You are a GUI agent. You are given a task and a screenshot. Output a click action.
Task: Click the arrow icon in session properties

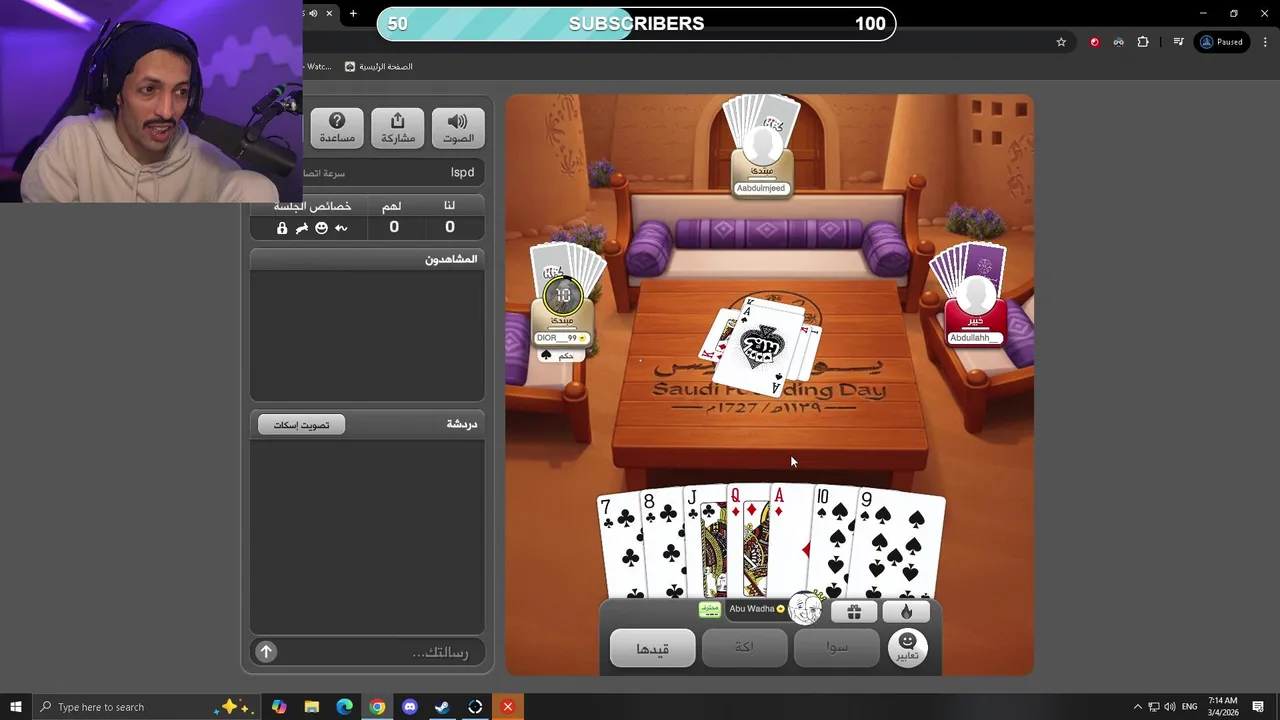pos(341,228)
